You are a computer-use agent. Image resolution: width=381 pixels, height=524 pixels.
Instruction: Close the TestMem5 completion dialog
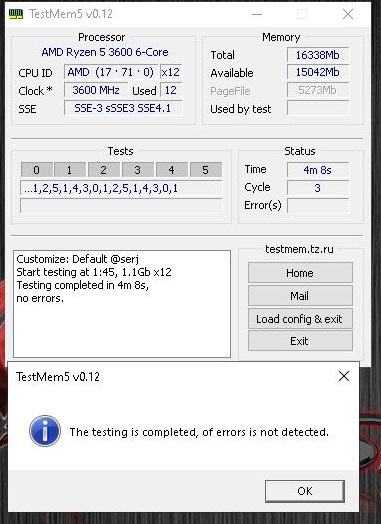344,376
